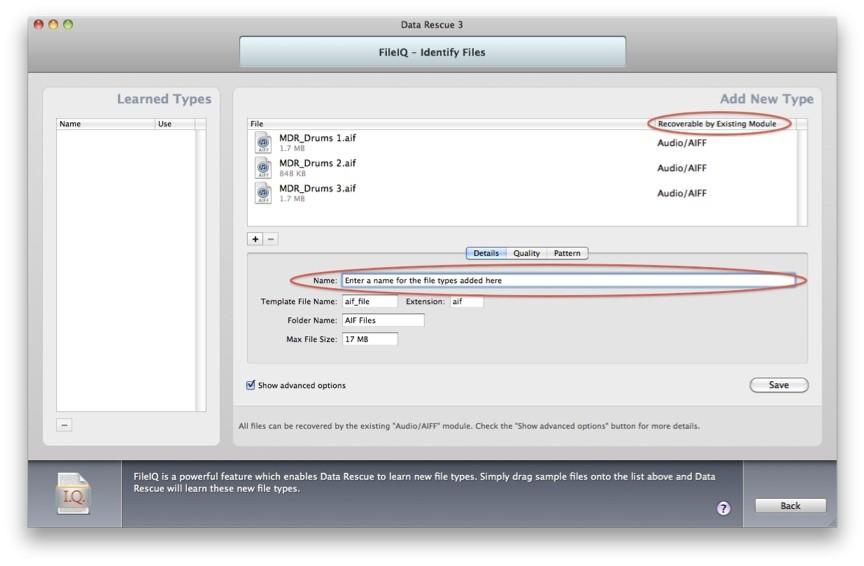Select the MDR_Drums 2.aif row
Viewport: 864px width, 566px height.
point(522,168)
